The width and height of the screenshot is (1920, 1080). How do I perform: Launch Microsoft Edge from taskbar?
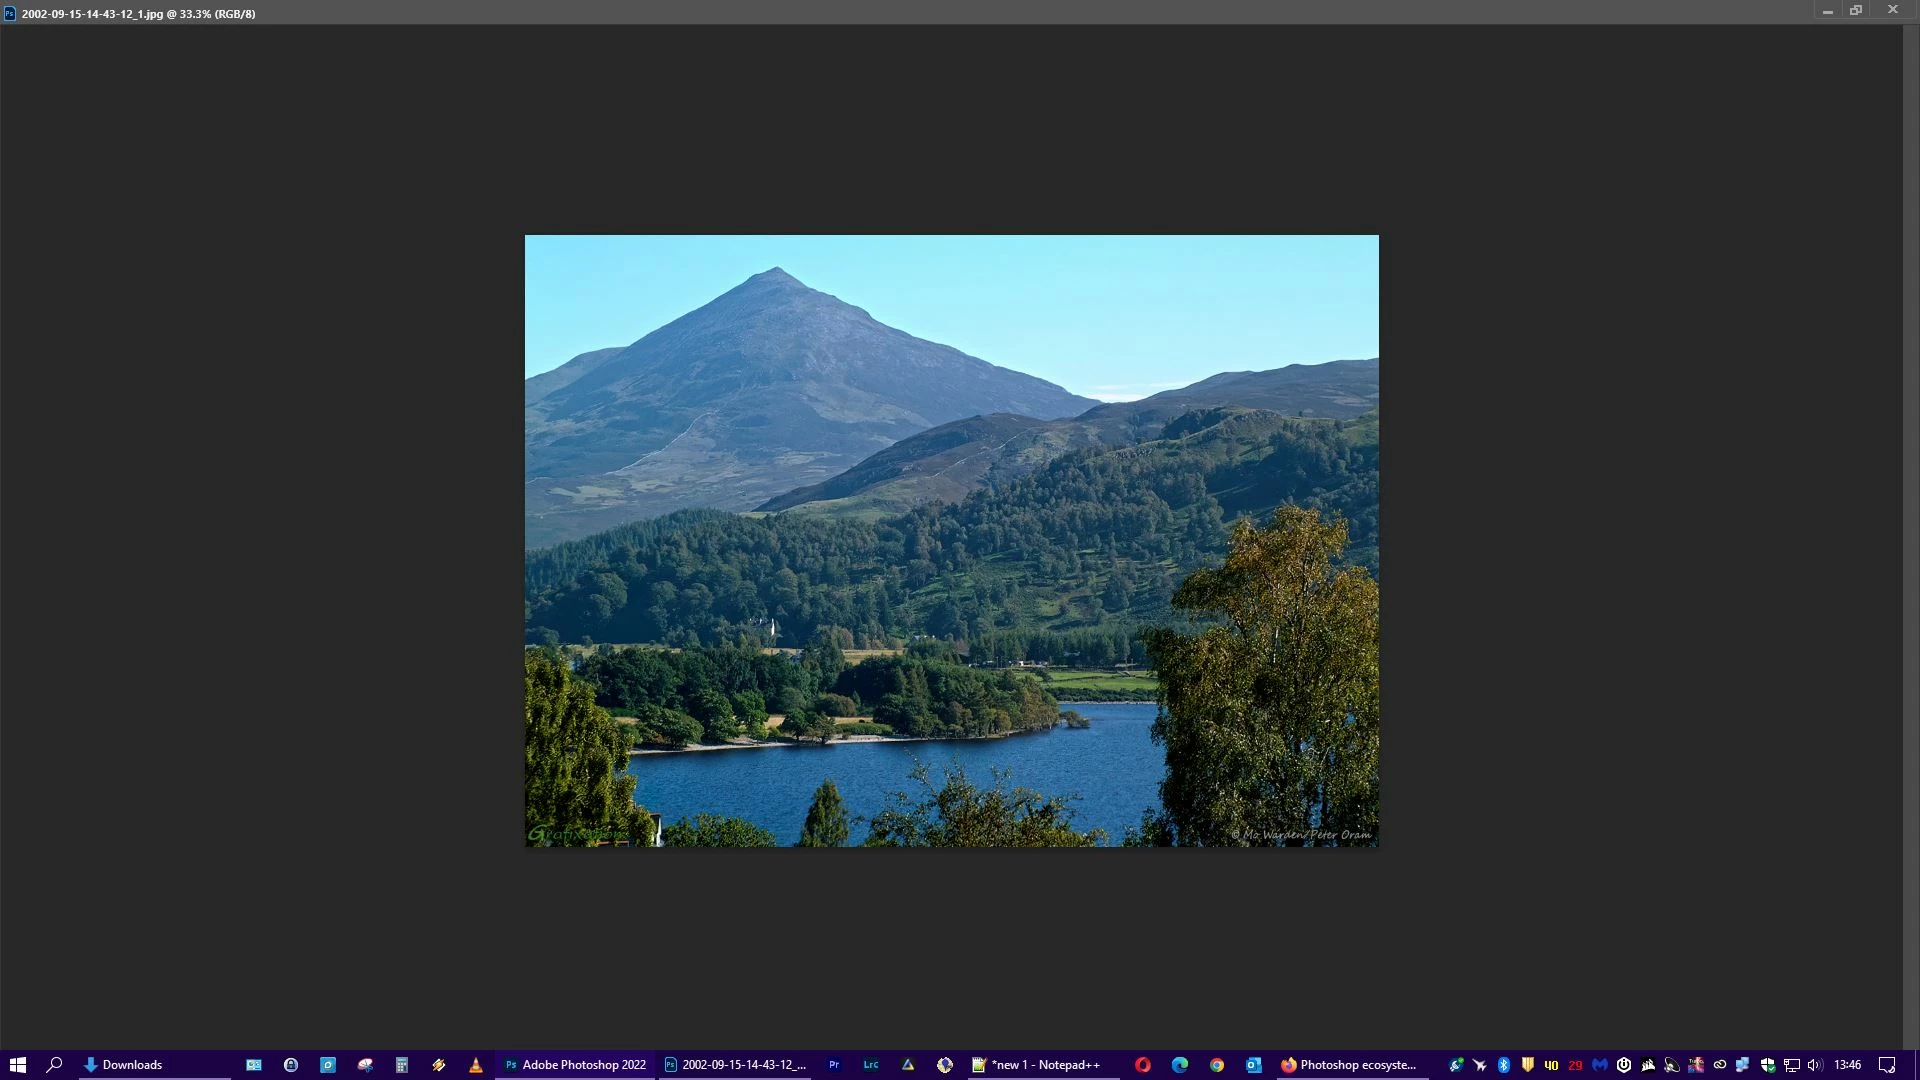tap(1180, 1065)
